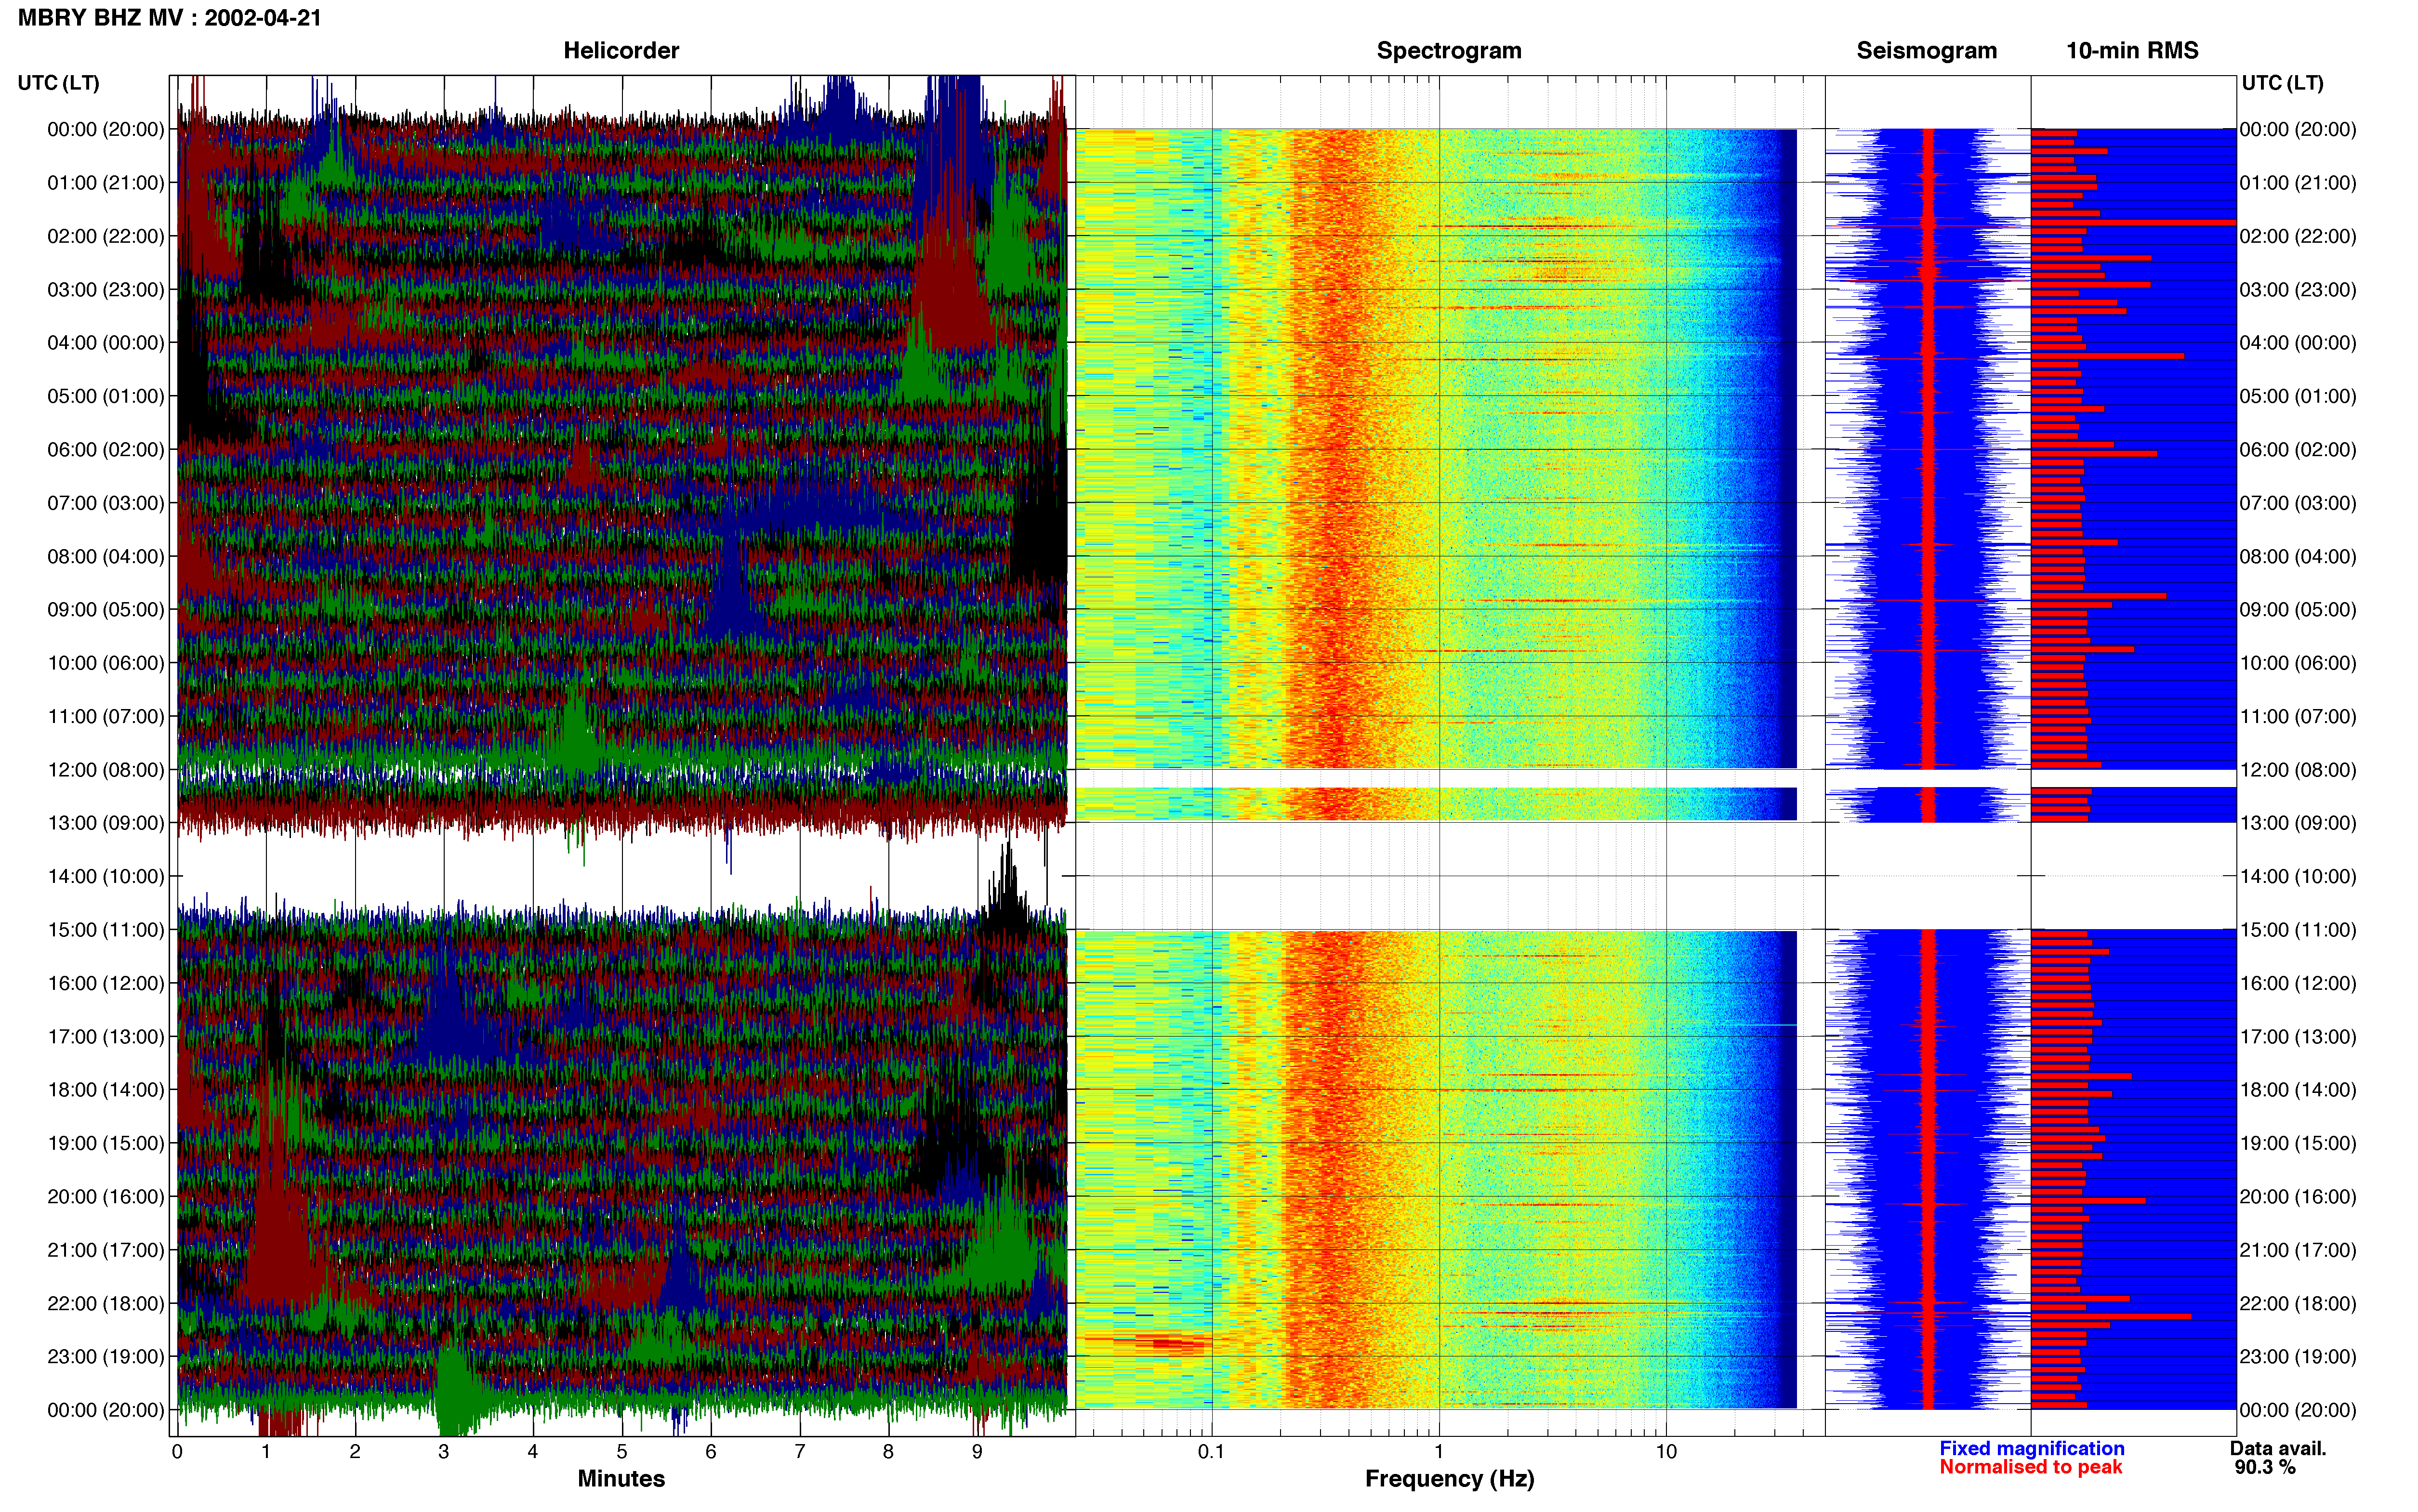Image resolution: width=2418 pixels, height=1512 pixels.
Task: Click the '04:00 (00:00)' label right of the RMS panel
Action: (2298, 343)
